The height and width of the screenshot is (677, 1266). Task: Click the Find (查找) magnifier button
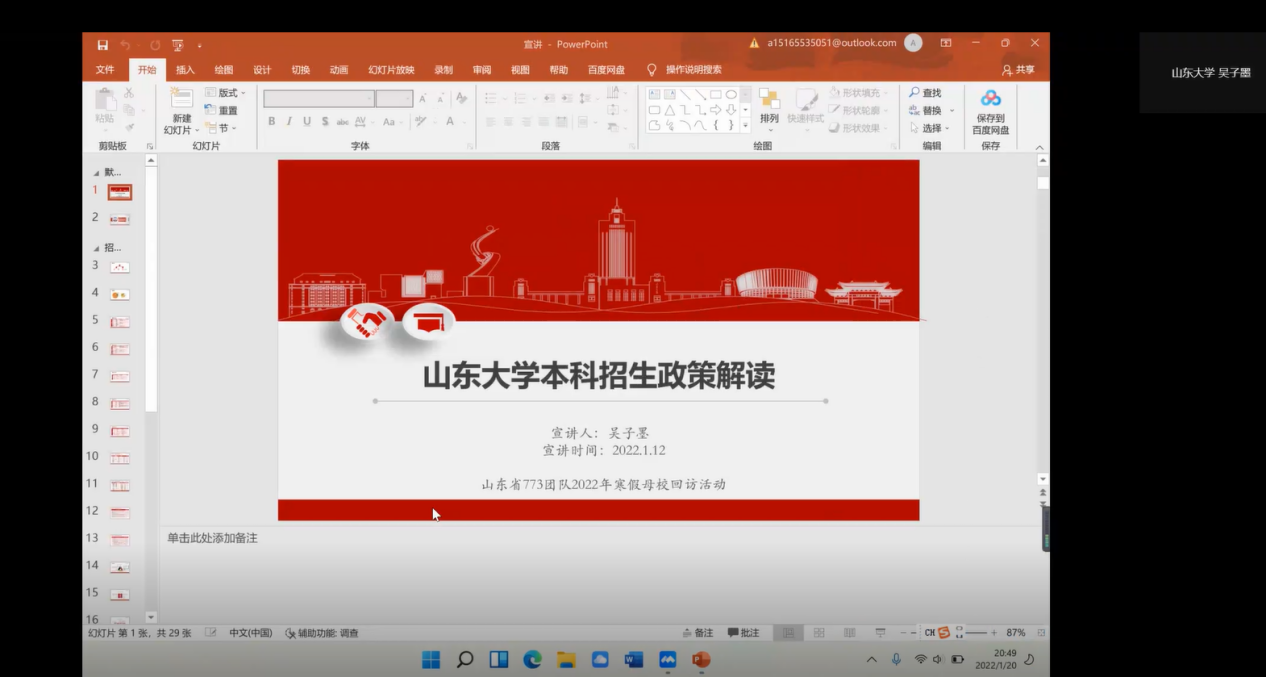pos(924,93)
